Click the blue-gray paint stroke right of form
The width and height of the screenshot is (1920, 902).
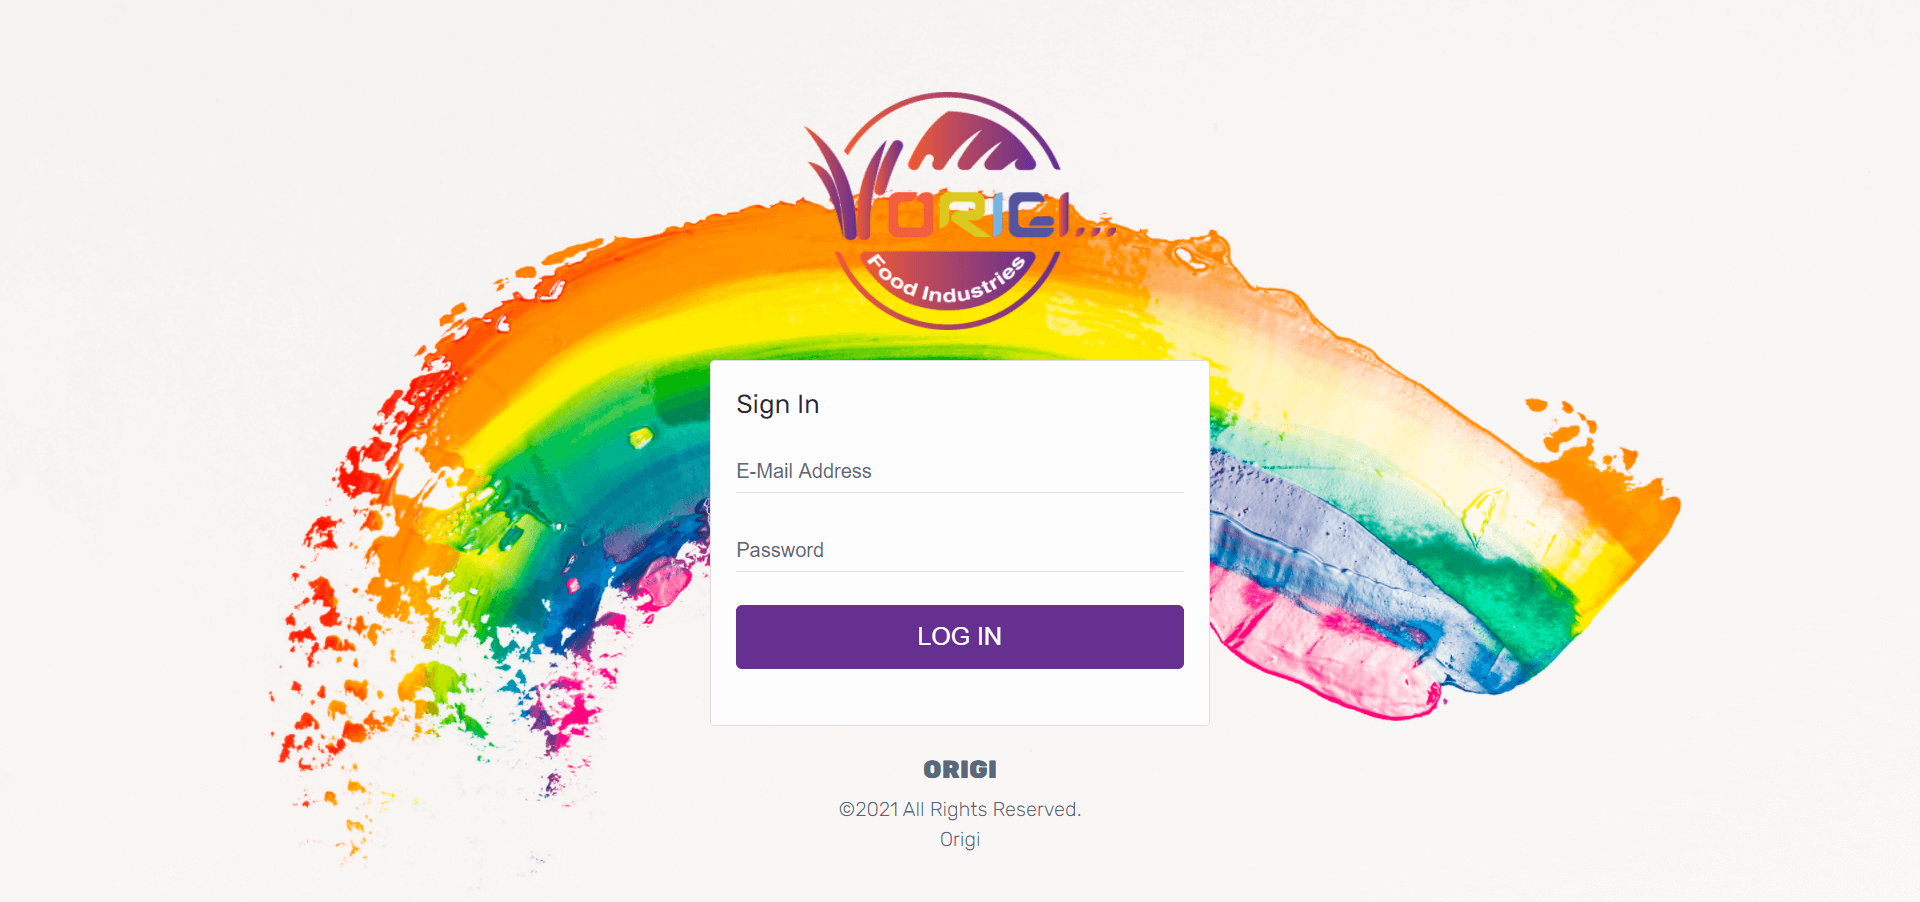coord(1300,540)
